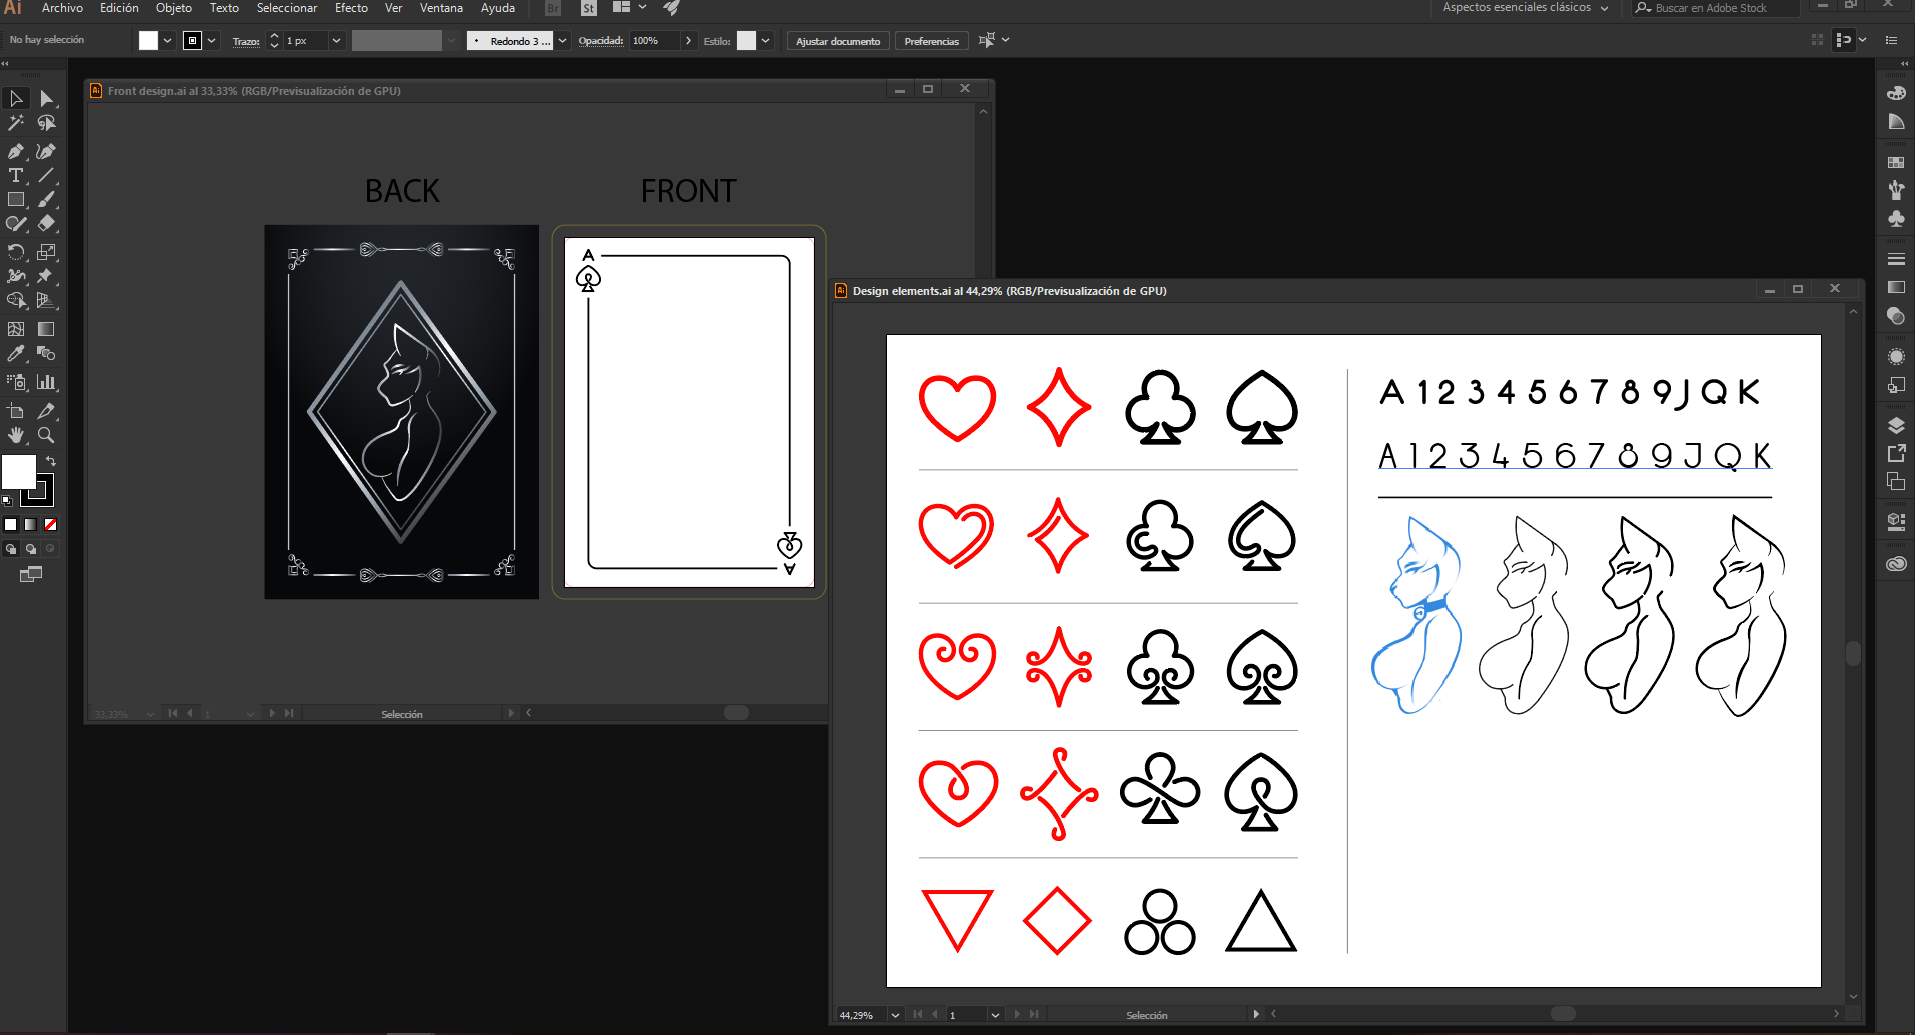Set paint mode to Gradient

30,524
